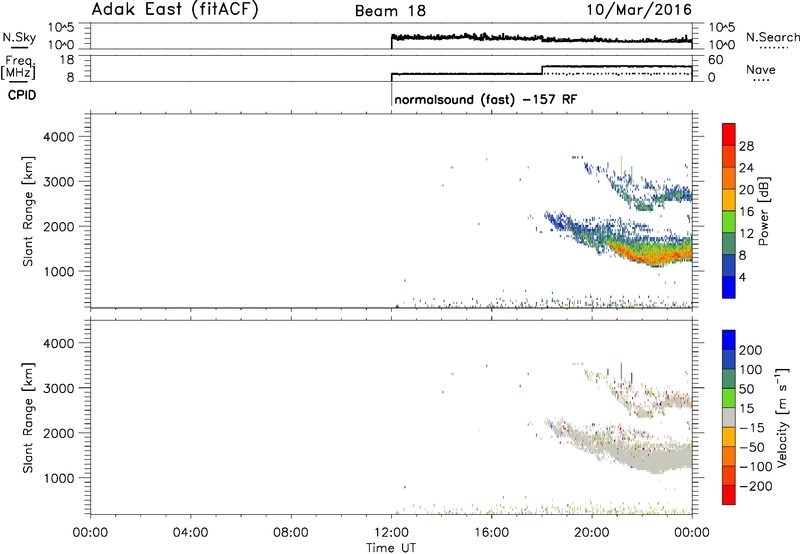
Task: Click the green 15–50 velocity swatch
Action: (729, 398)
